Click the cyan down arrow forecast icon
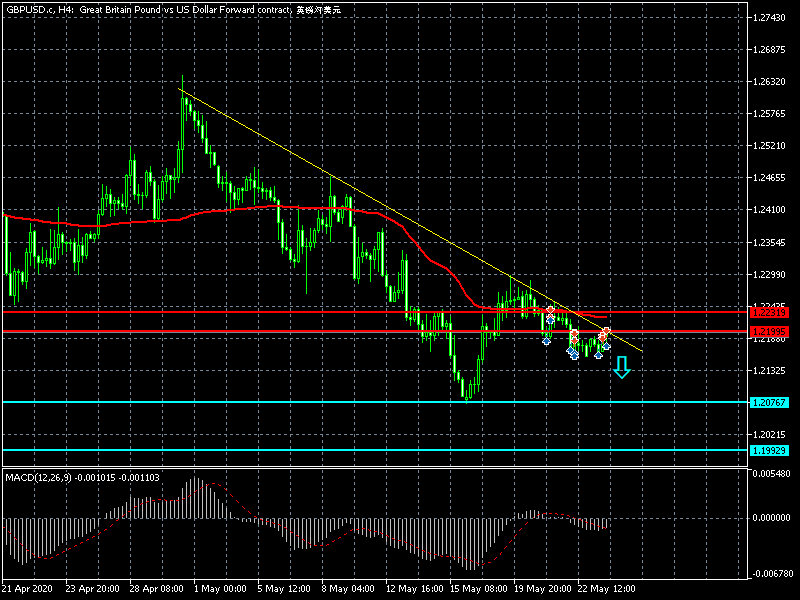Viewport: 800px width, 600px height. tap(622, 368)
